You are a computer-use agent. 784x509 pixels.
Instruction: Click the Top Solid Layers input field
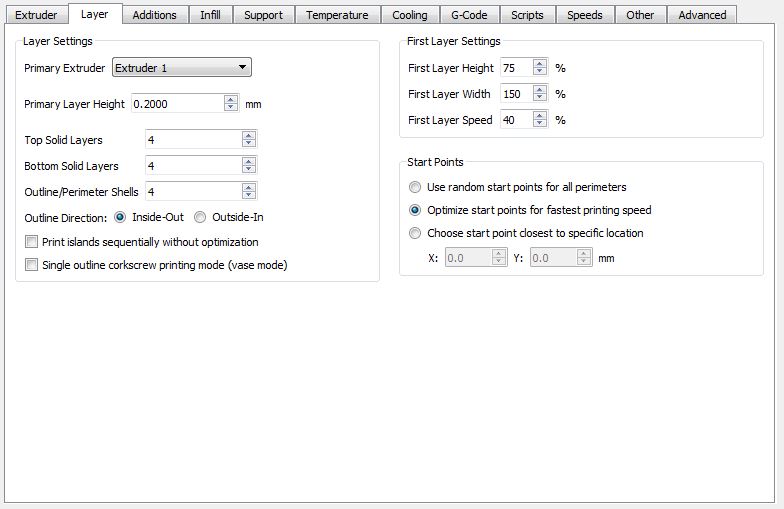pyautogui.click(x=194, y=140)
